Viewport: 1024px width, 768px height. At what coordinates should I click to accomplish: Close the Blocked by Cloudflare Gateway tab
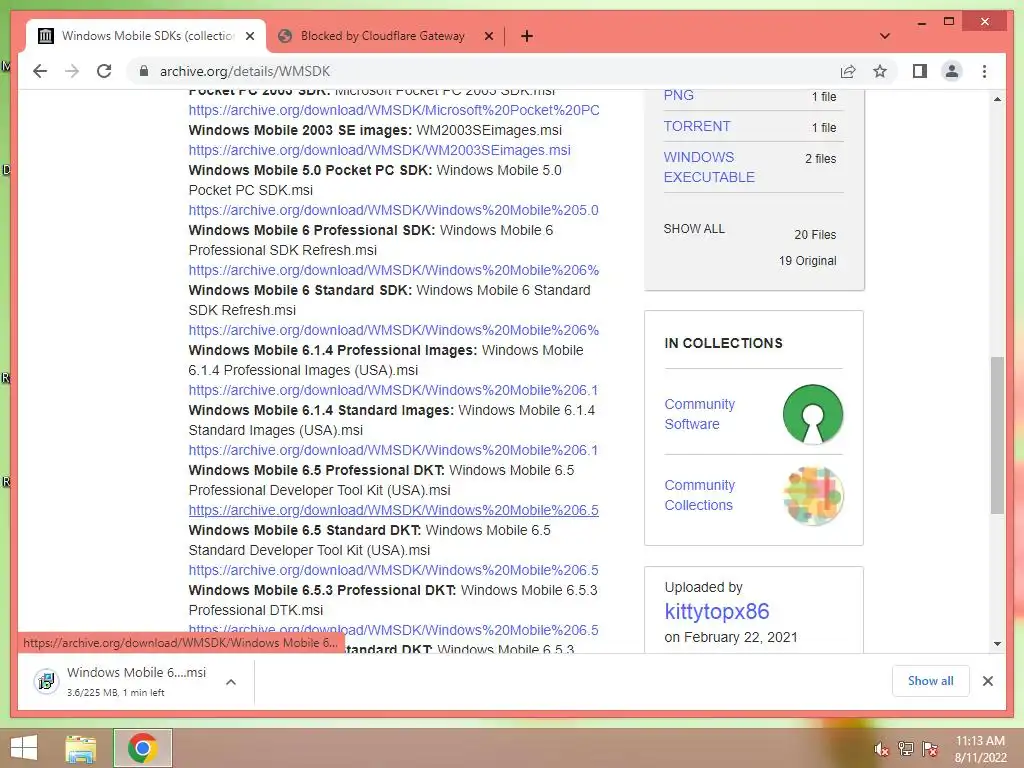pos(488,36)
